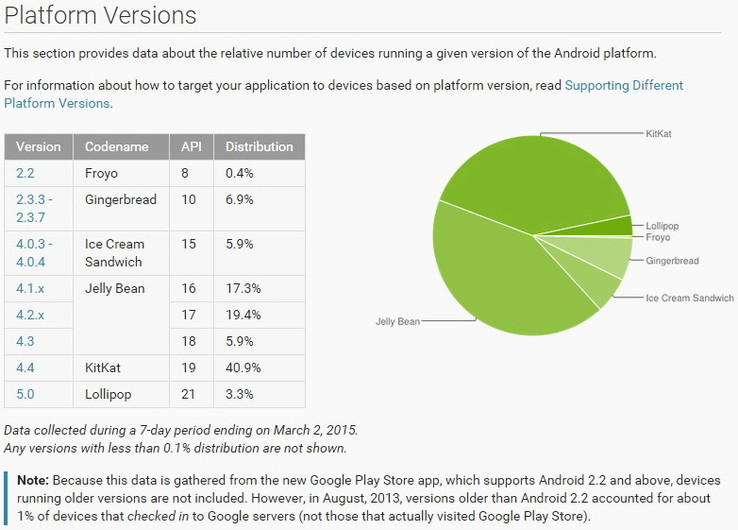Screen dimensions: 738x530
Task: Click the Codename column header
Action: point(117,146)
